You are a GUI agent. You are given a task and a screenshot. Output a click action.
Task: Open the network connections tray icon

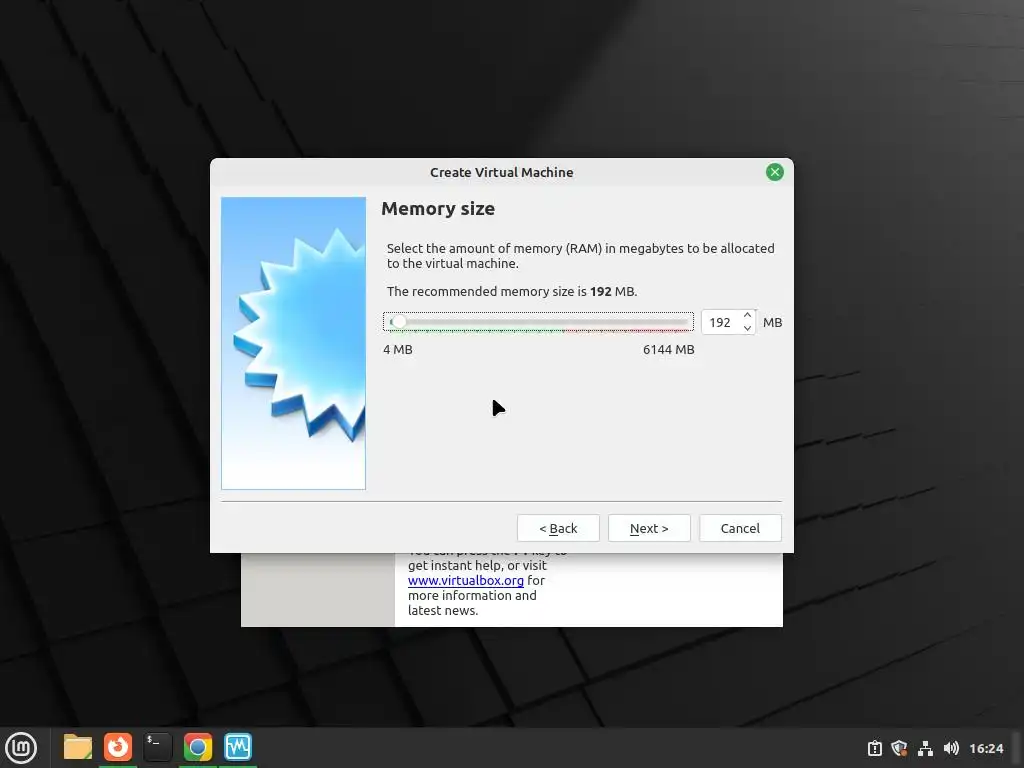[925, 748]
